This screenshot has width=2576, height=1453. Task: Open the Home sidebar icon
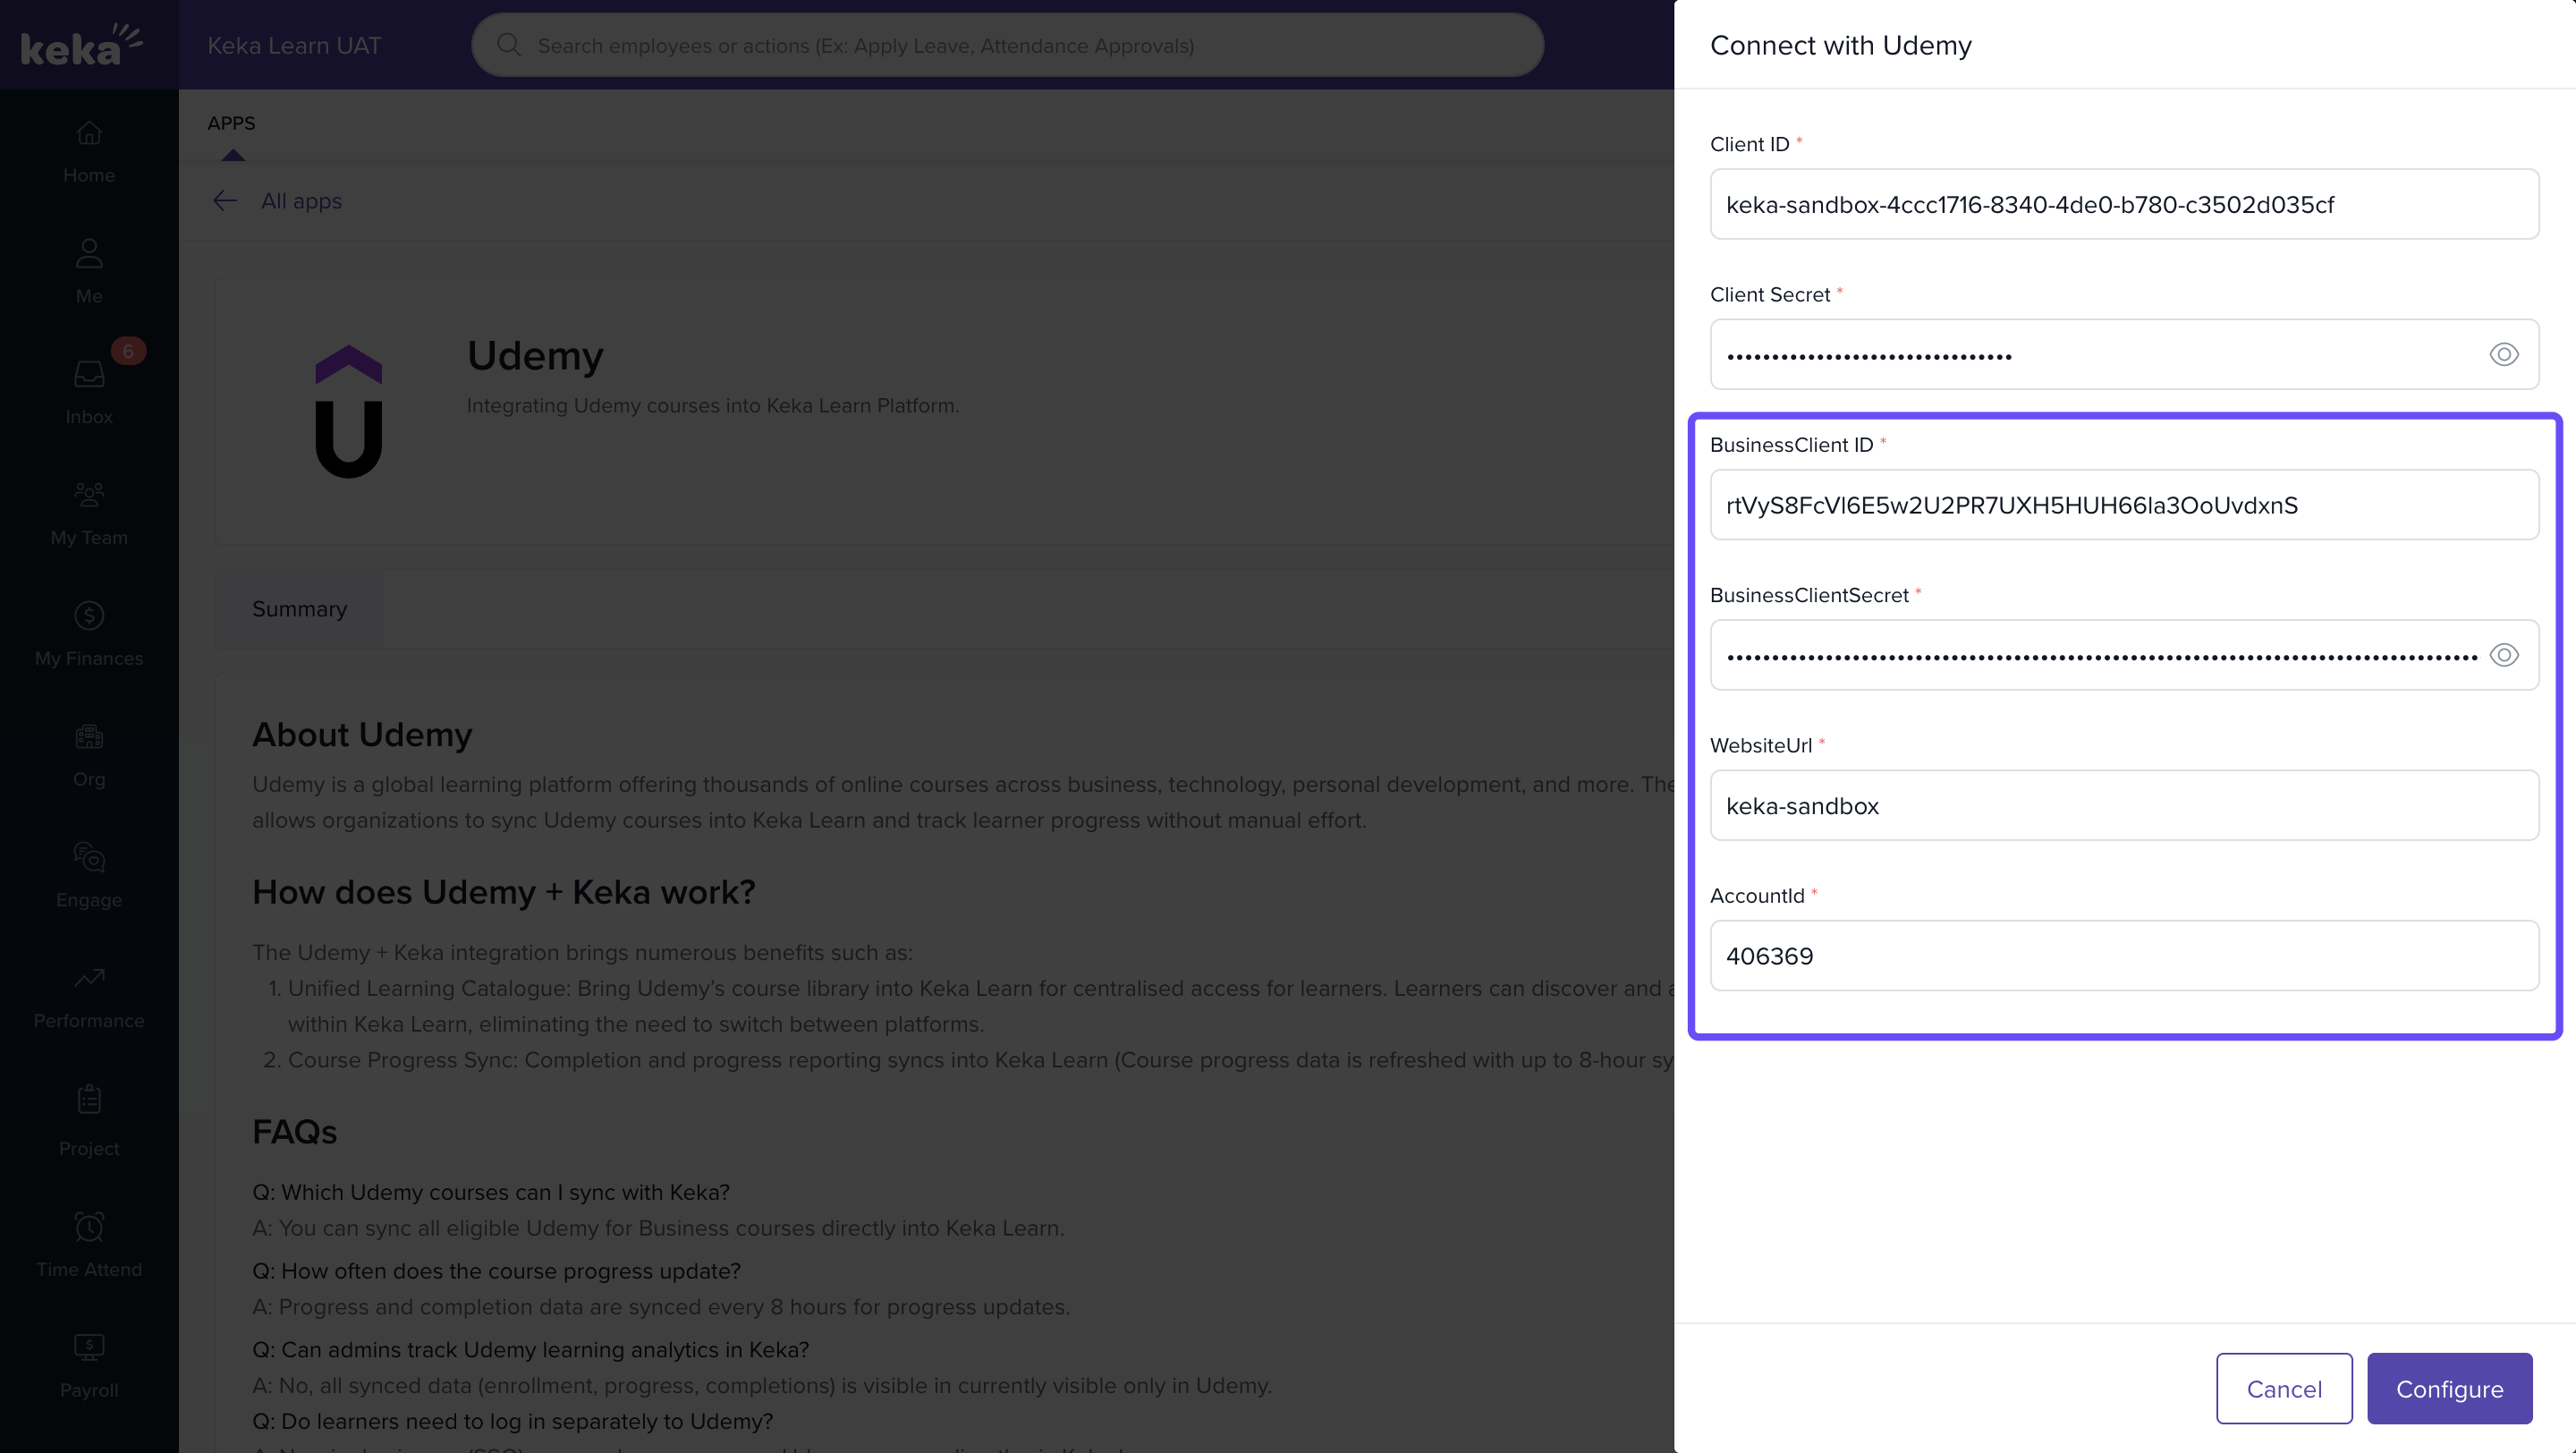point(89,134)
